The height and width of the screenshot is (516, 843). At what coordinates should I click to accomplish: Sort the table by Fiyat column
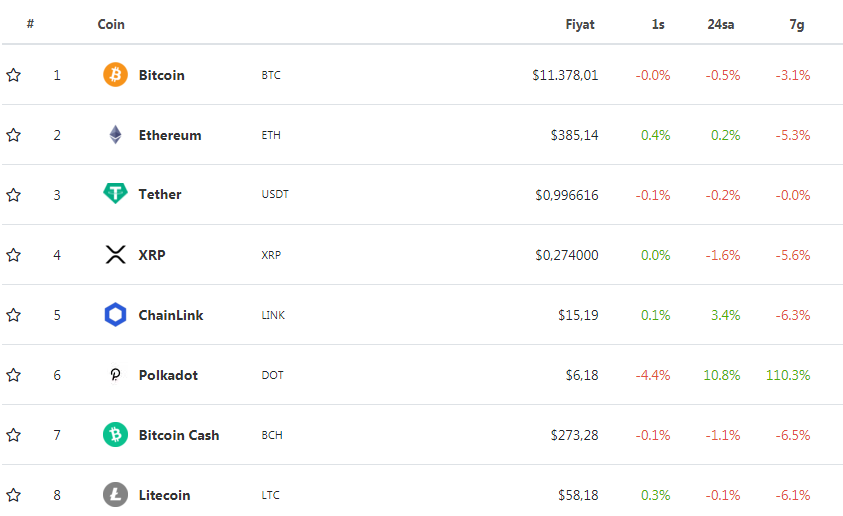(580, 25)
